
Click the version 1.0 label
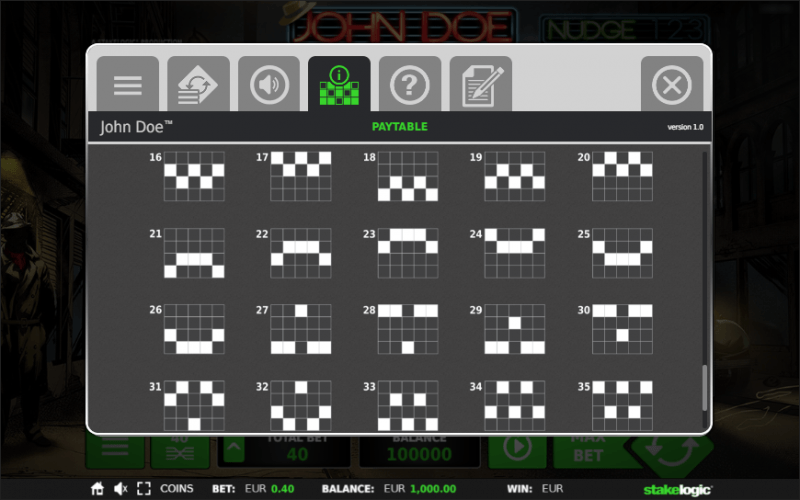(x=685, y=127)
